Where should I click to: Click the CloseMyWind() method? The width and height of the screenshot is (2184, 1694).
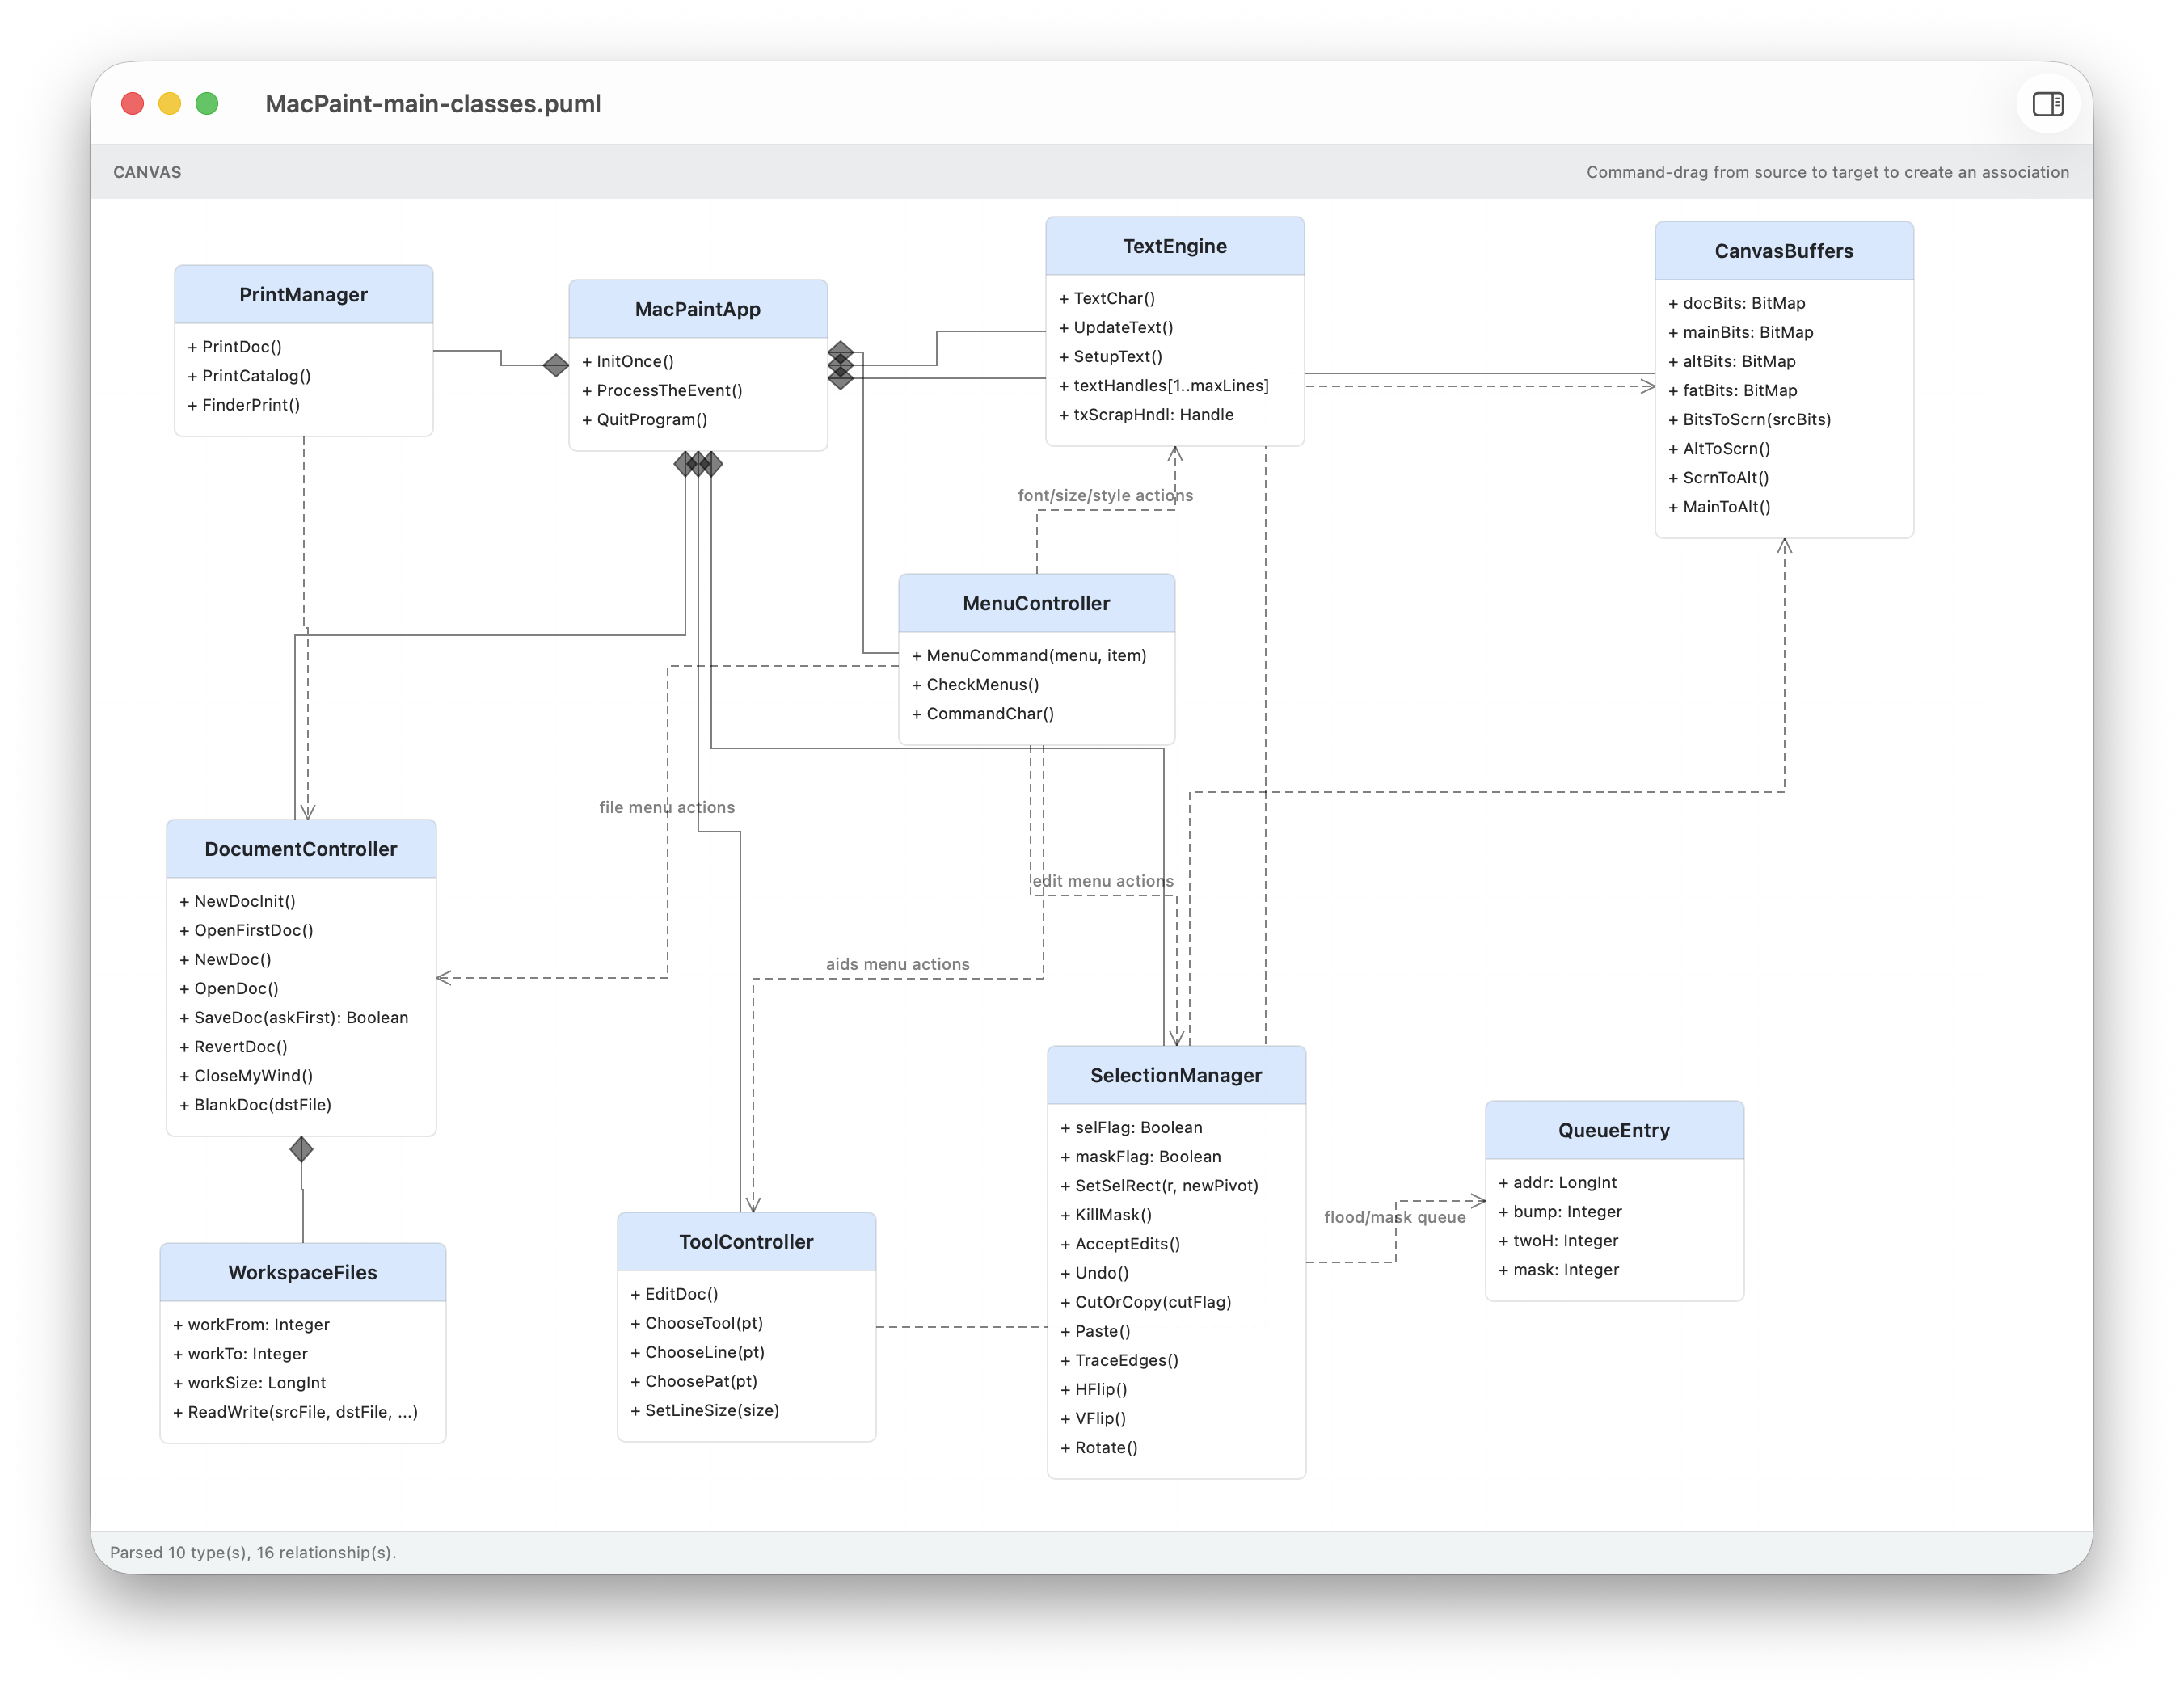pos(246,1076)
